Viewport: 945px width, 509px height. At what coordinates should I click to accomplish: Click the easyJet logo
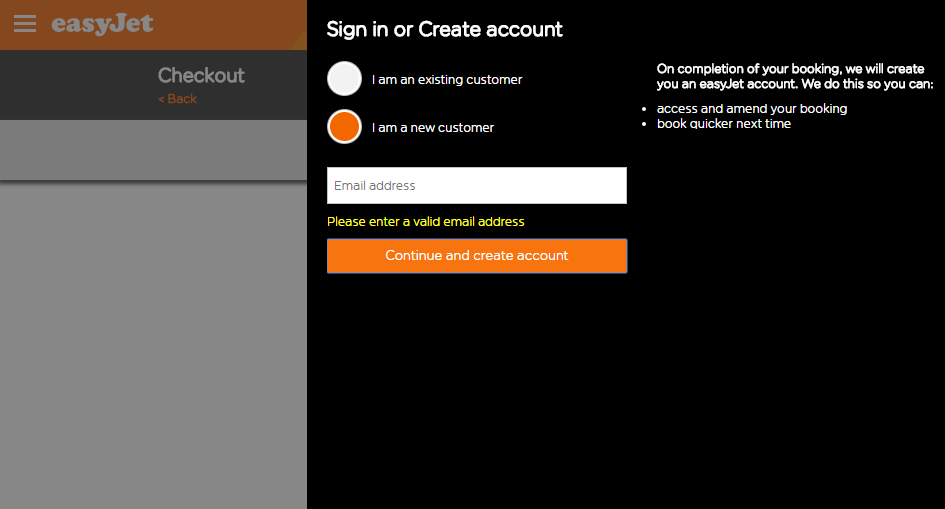pos(102,24)
